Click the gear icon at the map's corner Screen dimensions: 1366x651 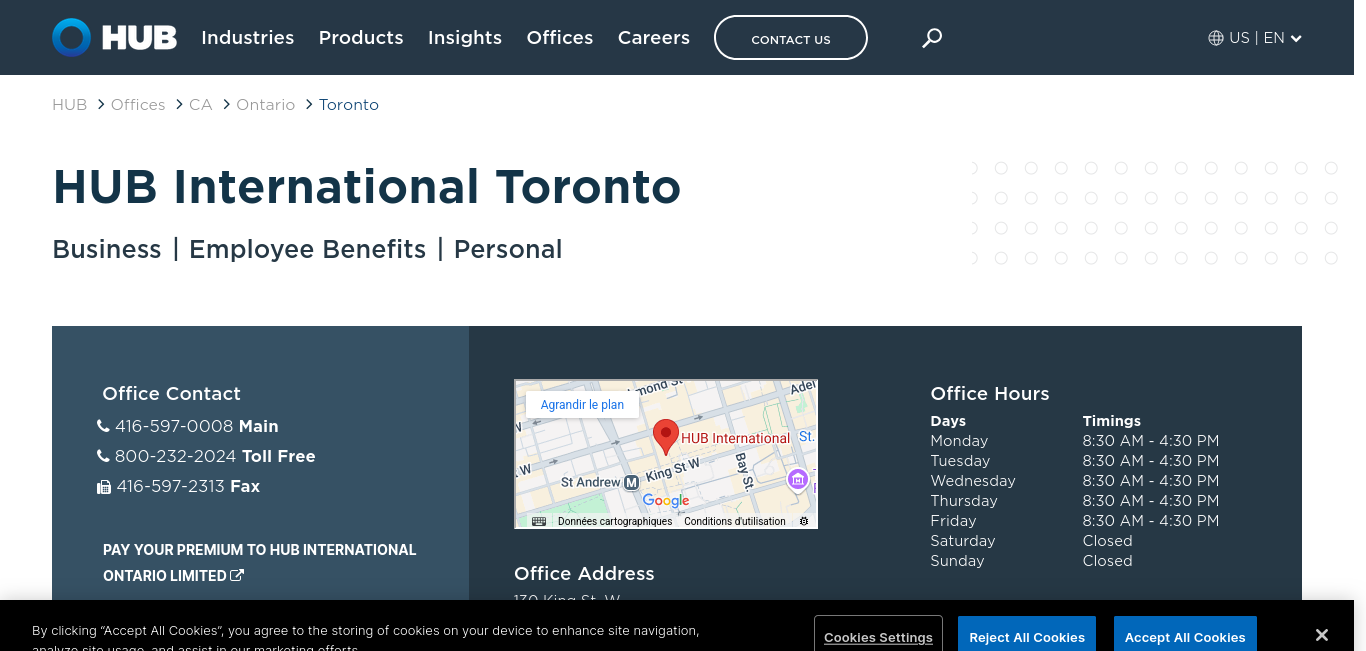tap(804, 521)
